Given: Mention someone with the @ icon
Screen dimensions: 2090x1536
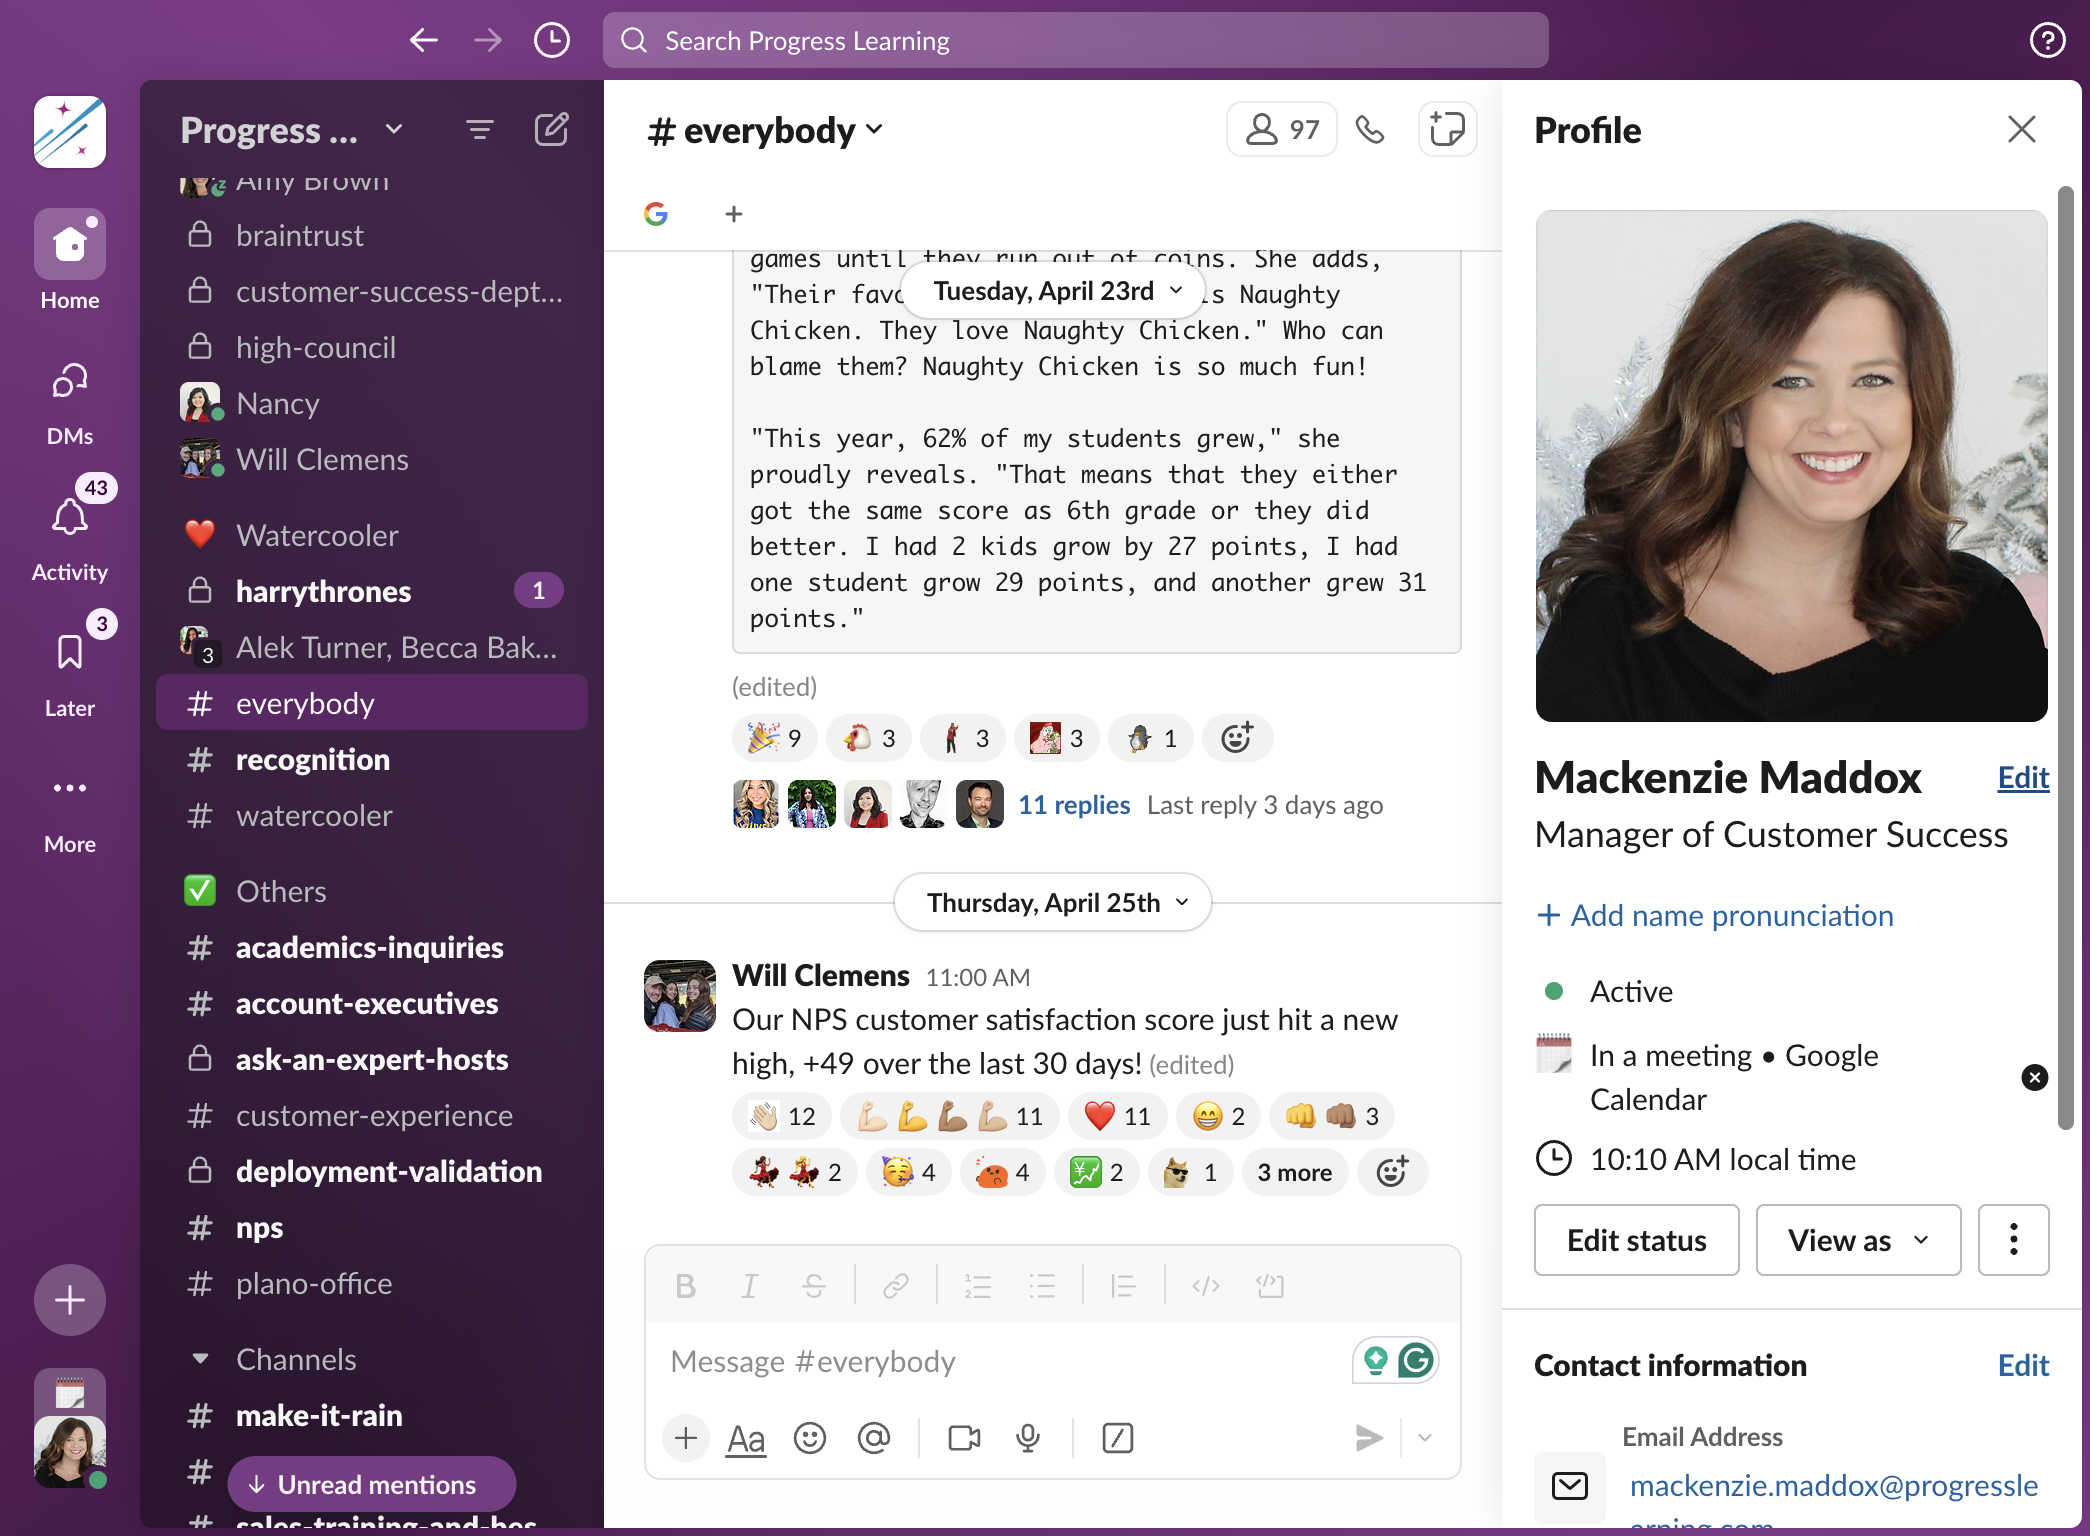Looking at the screenshot, I should point(873,1438).
